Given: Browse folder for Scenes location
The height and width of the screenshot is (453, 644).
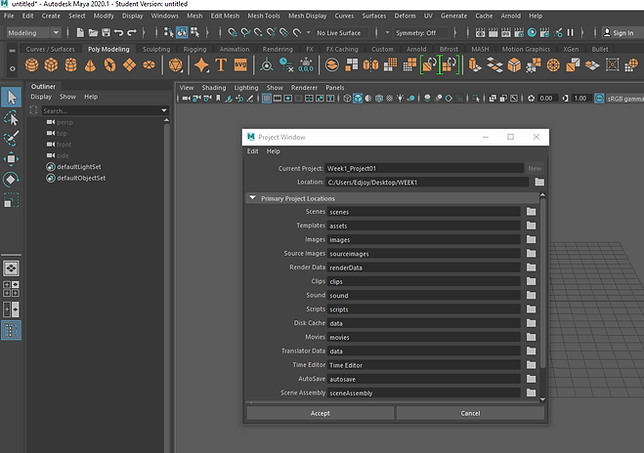Looking at the screenshot, I should (x=531, y=212).
